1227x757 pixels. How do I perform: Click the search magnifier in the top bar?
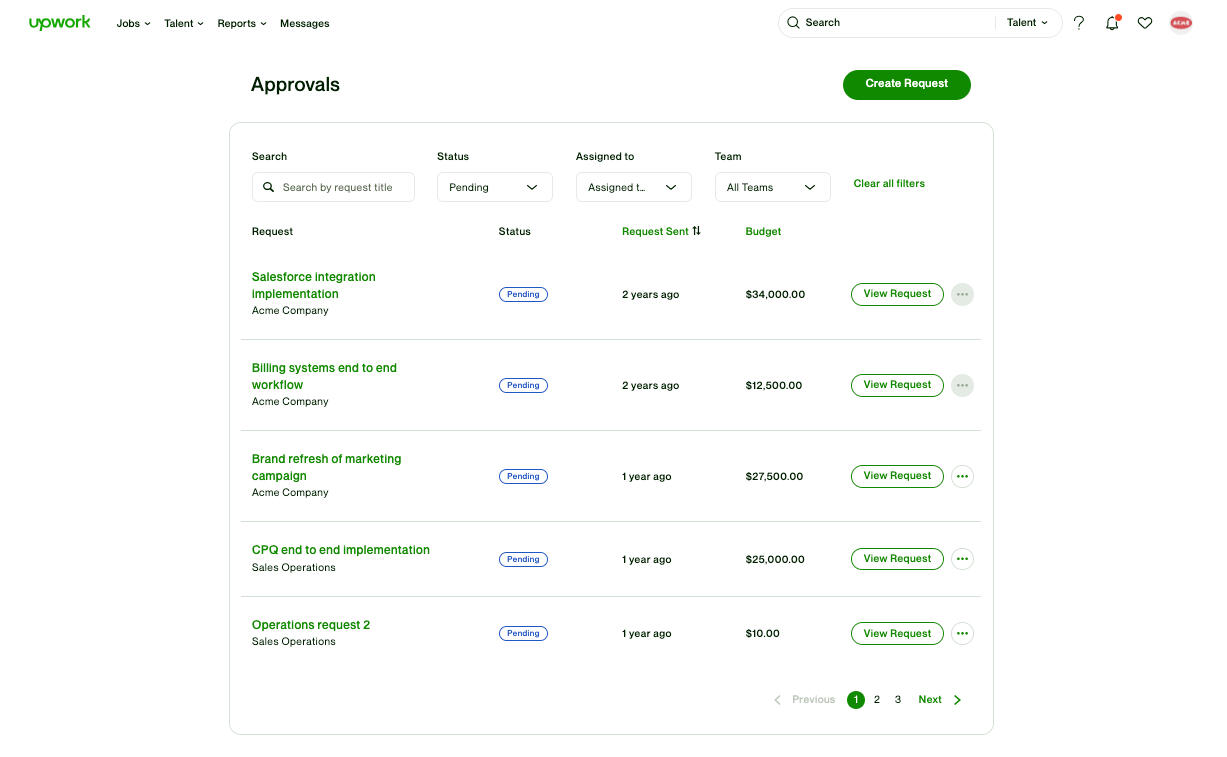[x=793, y=22]
